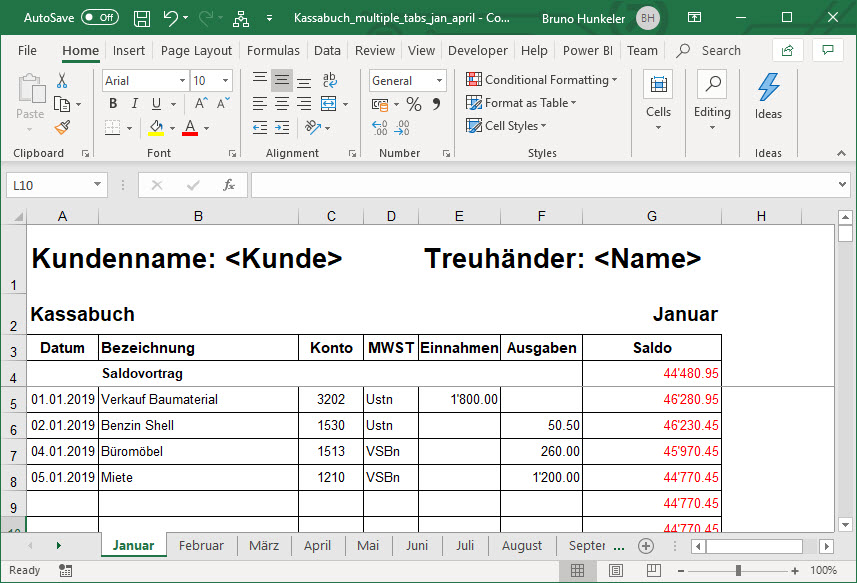Toggle Italic formatting
This screenshot has height=583, width=857.
135,104
